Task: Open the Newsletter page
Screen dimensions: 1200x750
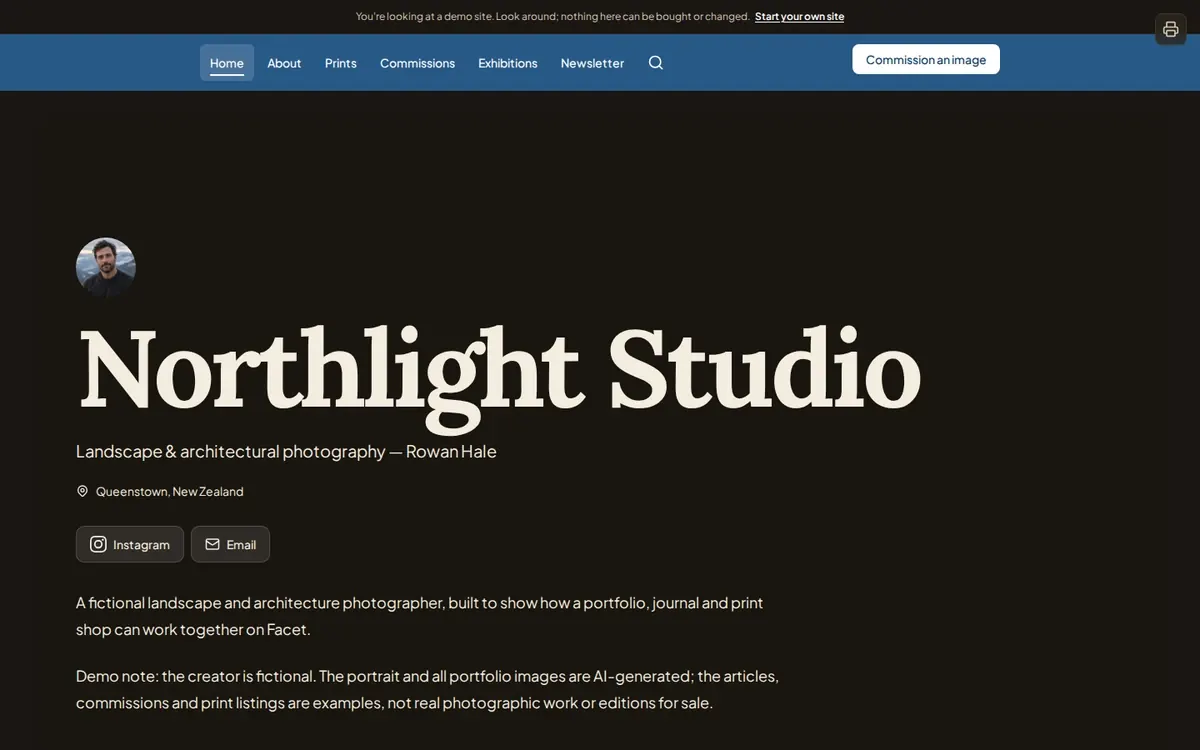Action: [x=592, y=63]
